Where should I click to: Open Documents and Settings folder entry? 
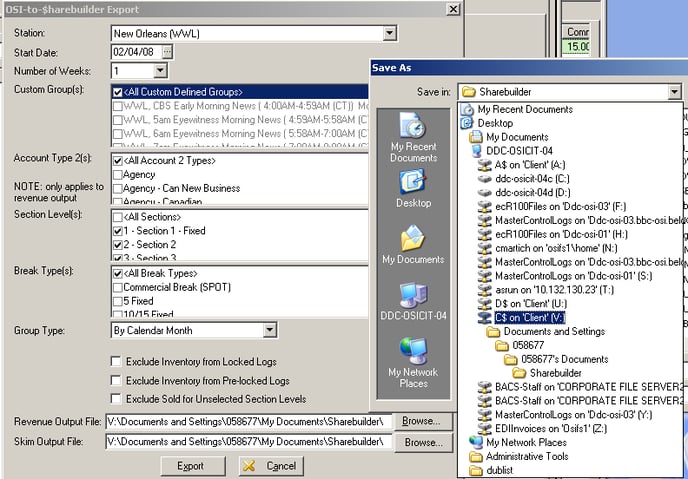click(546, 332)
